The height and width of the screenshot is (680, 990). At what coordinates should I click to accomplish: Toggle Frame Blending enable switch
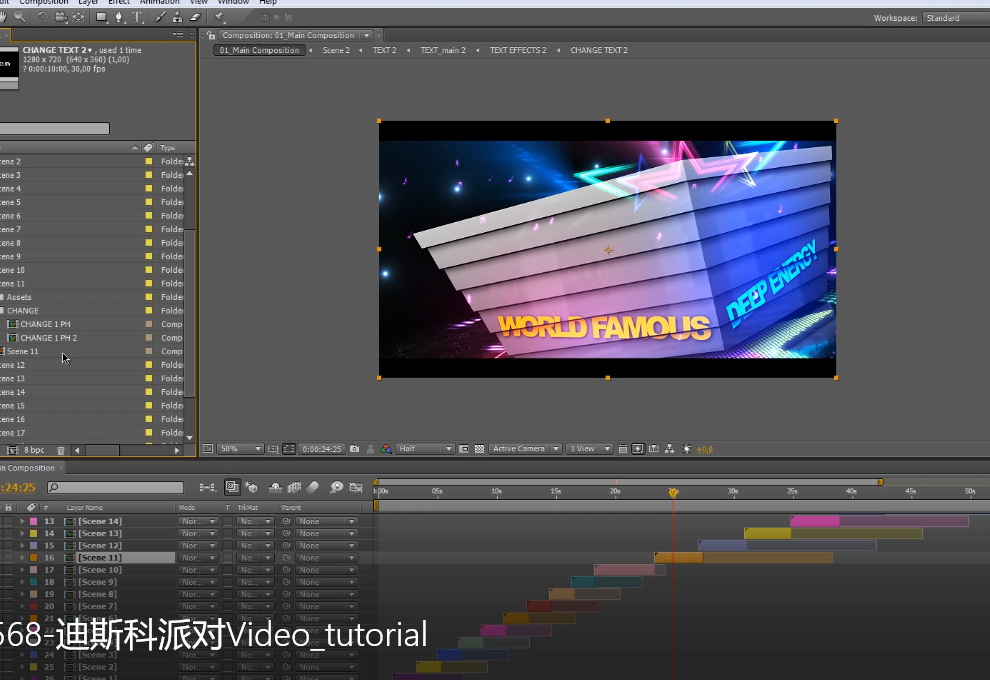pos(294,487)
